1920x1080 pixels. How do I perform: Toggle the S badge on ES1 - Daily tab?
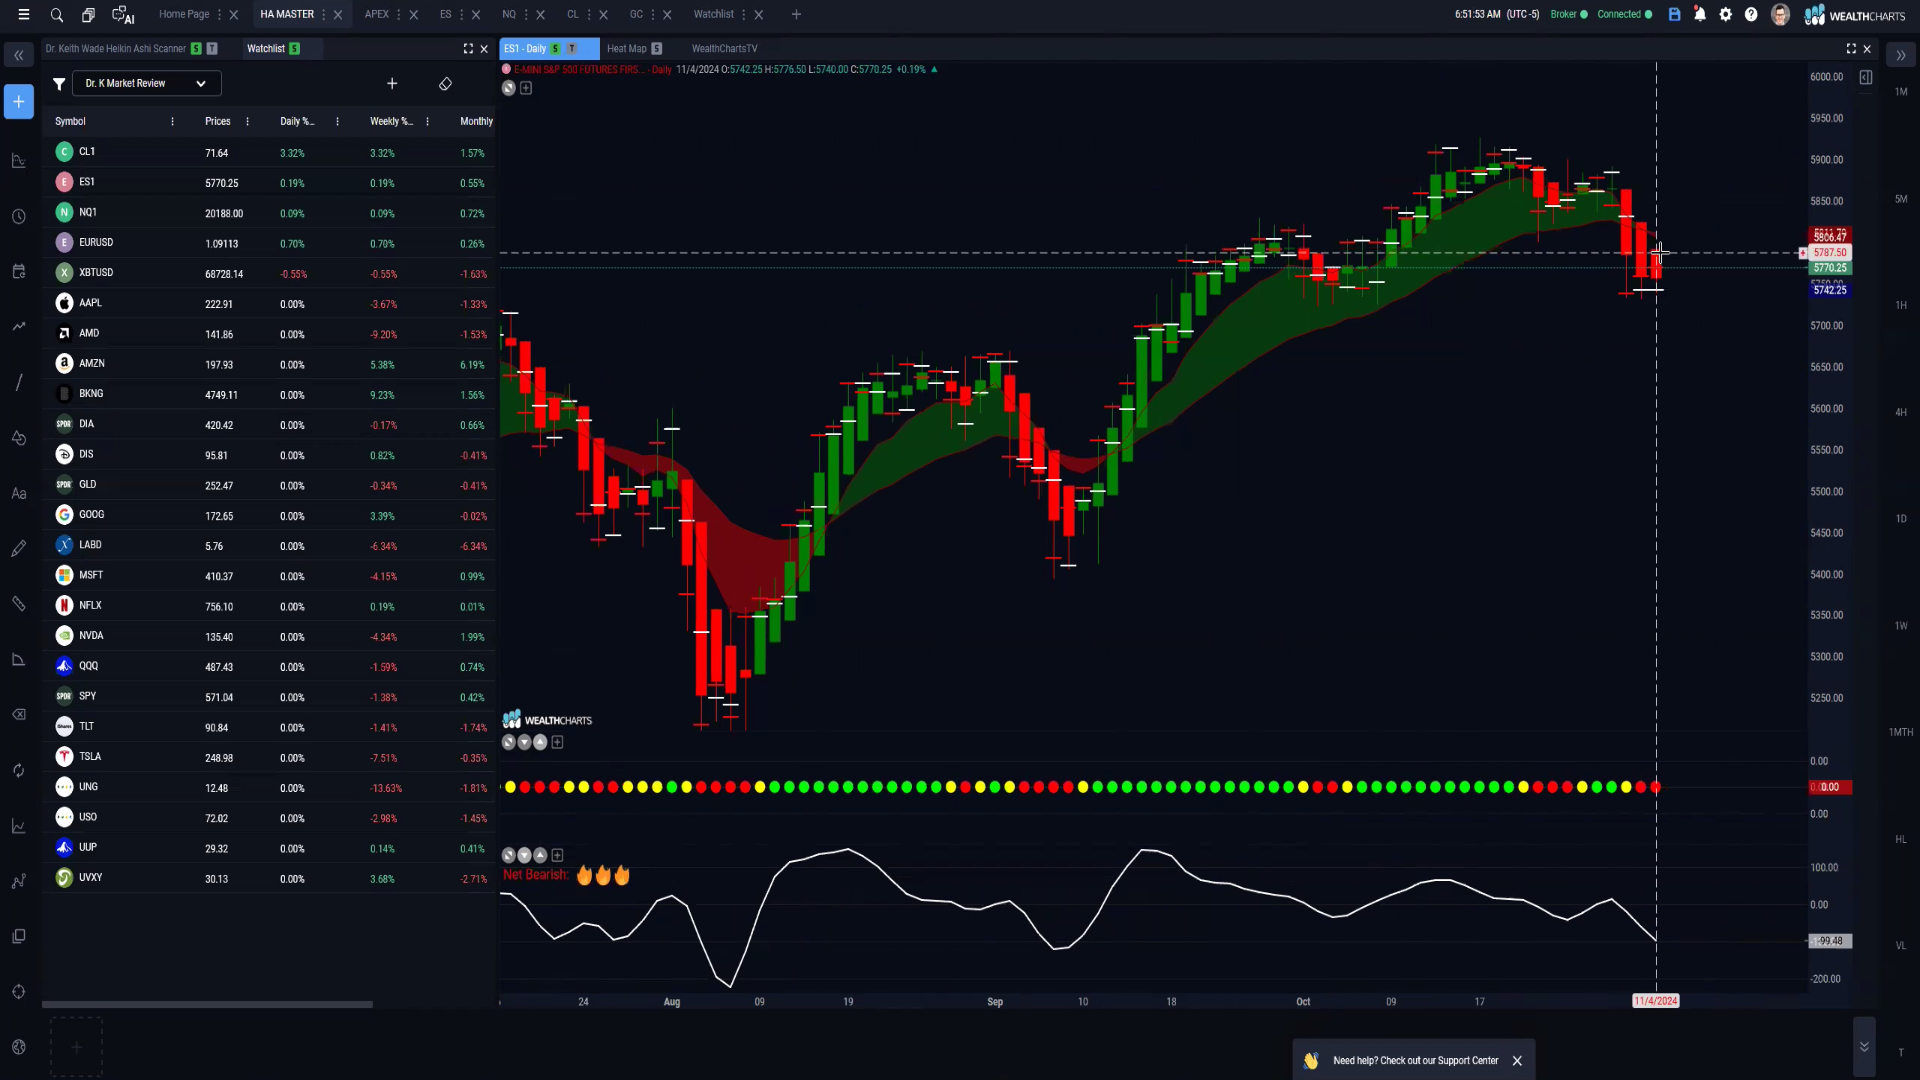(555, 49)
